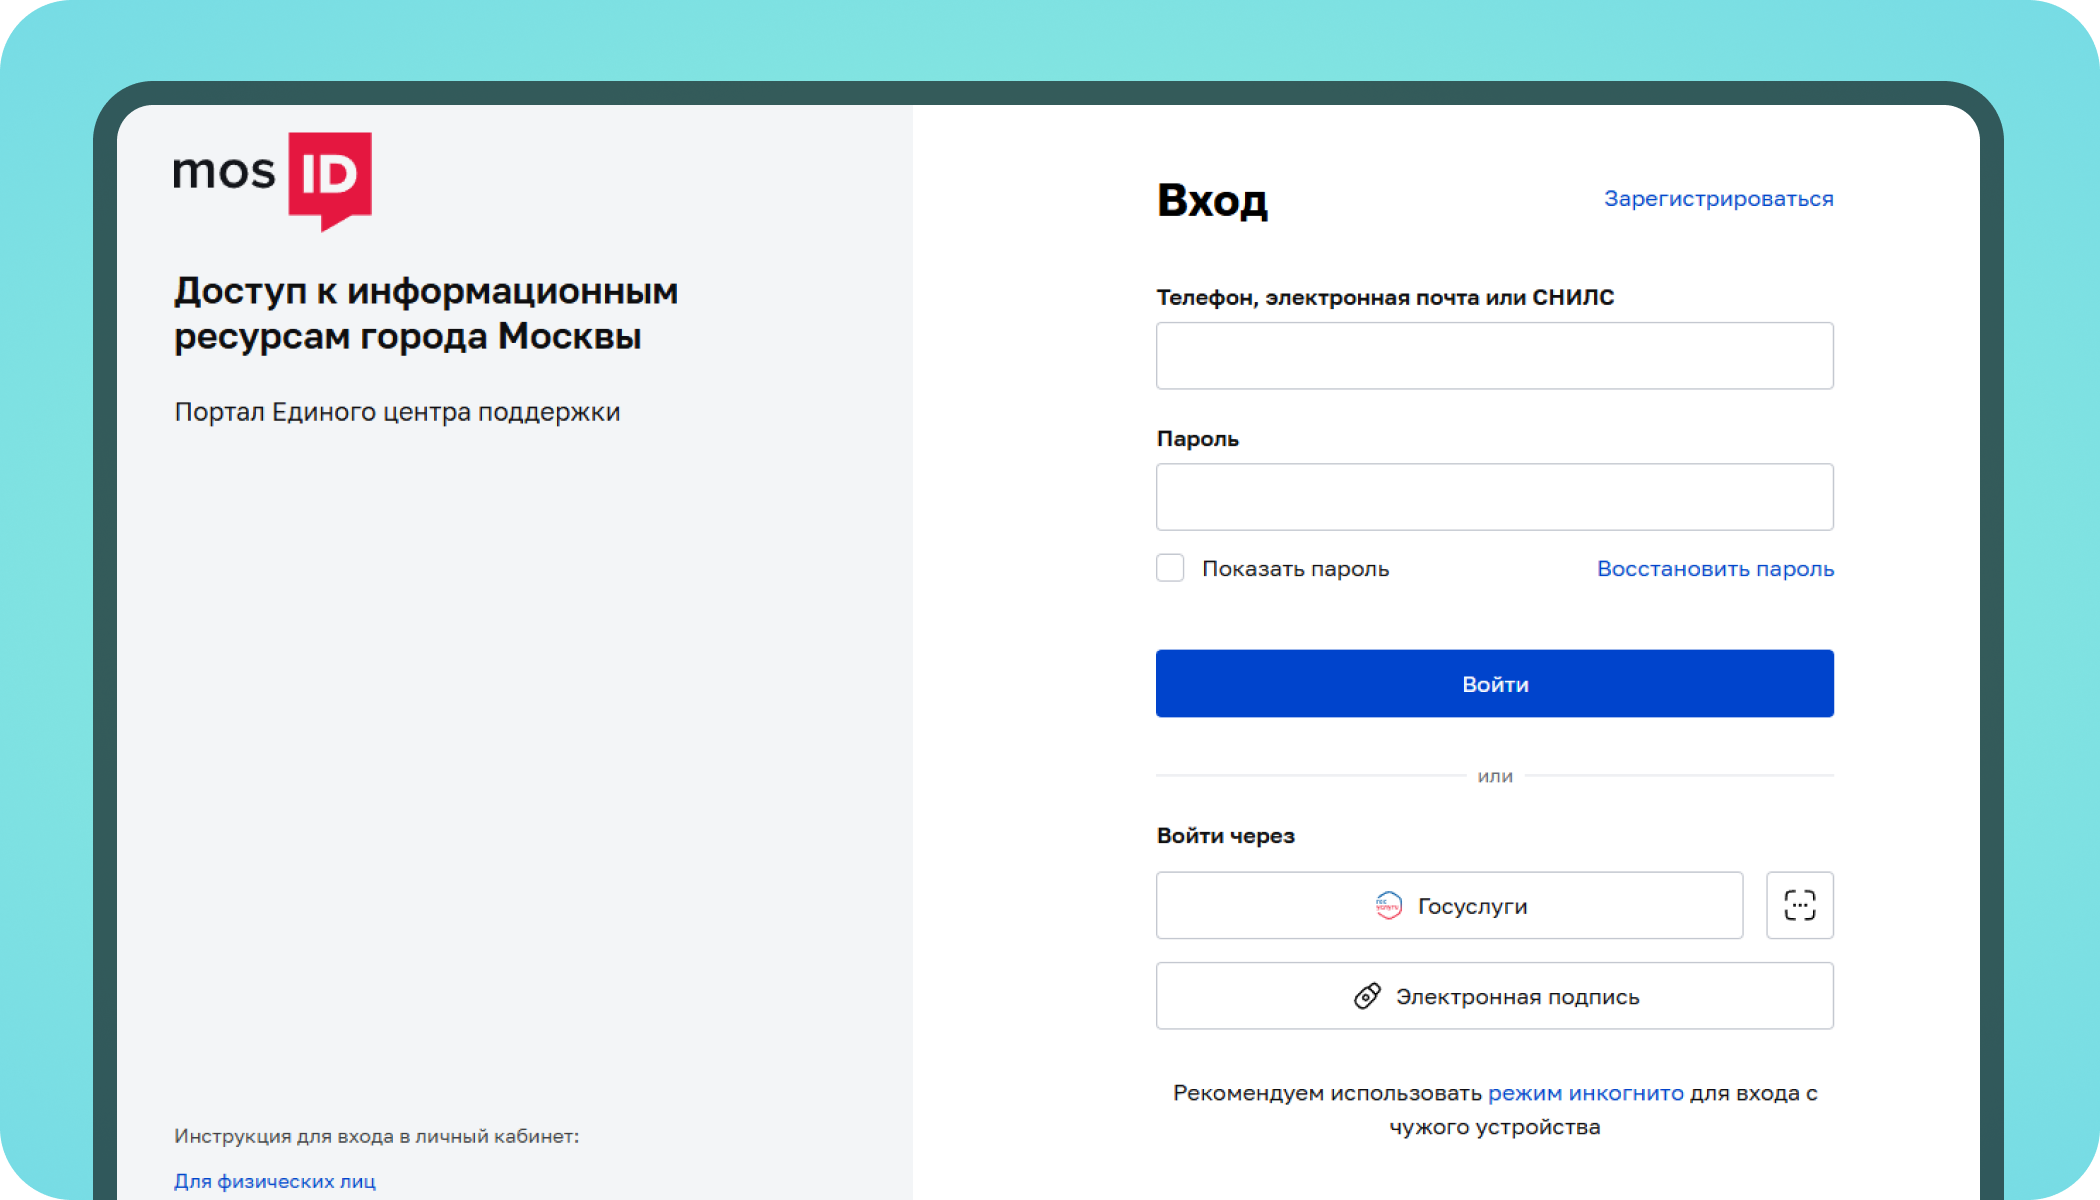
Task: Open the "Для физических лиц" instruction link
Action: click(x=275, y=1181)
